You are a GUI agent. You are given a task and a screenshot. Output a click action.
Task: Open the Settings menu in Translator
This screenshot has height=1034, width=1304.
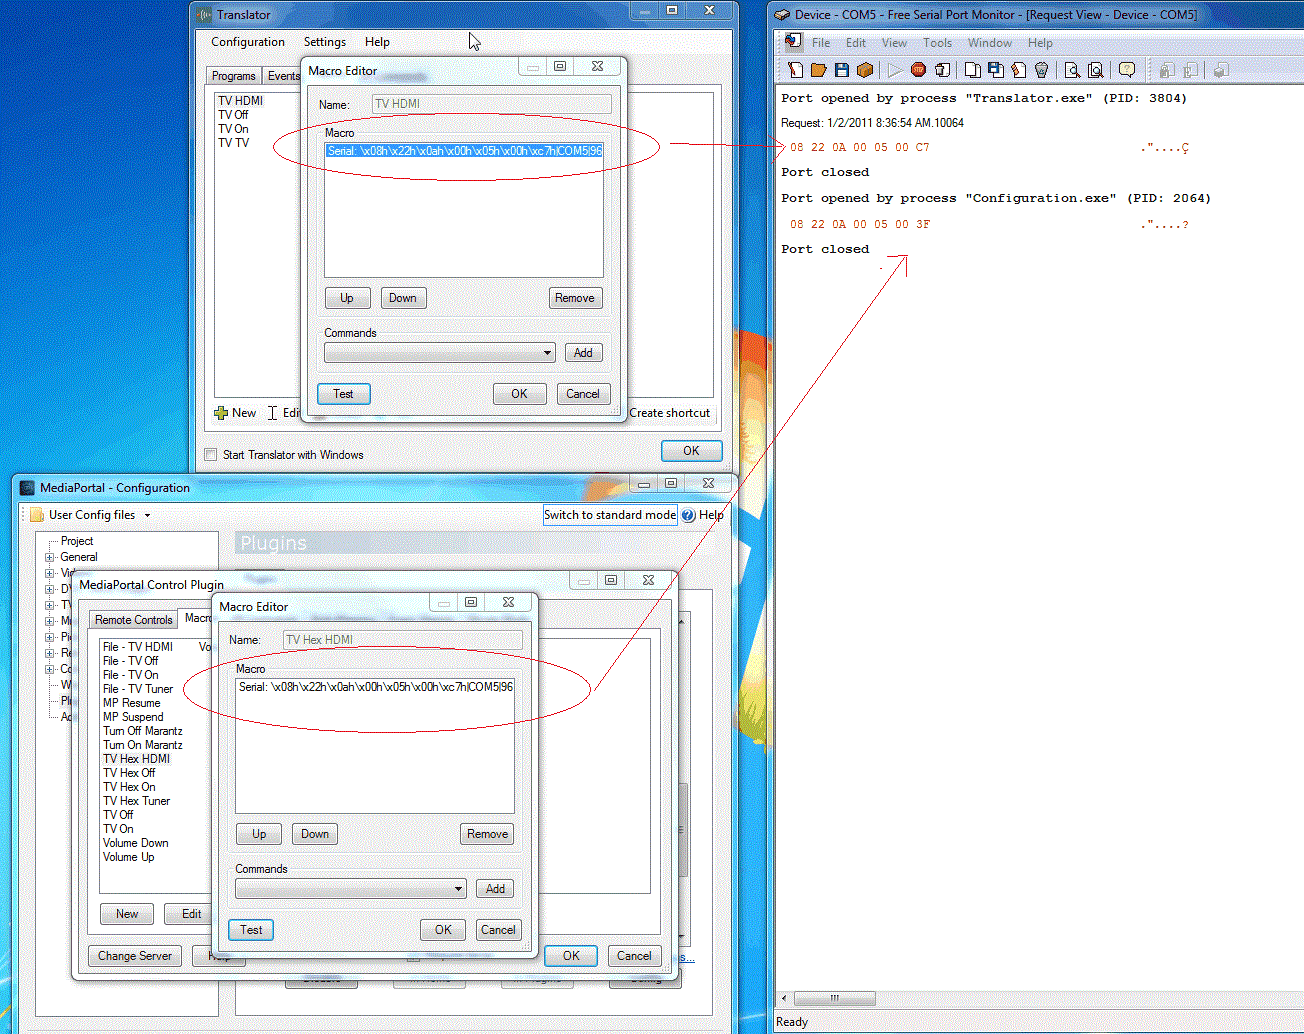pos(324,42)
